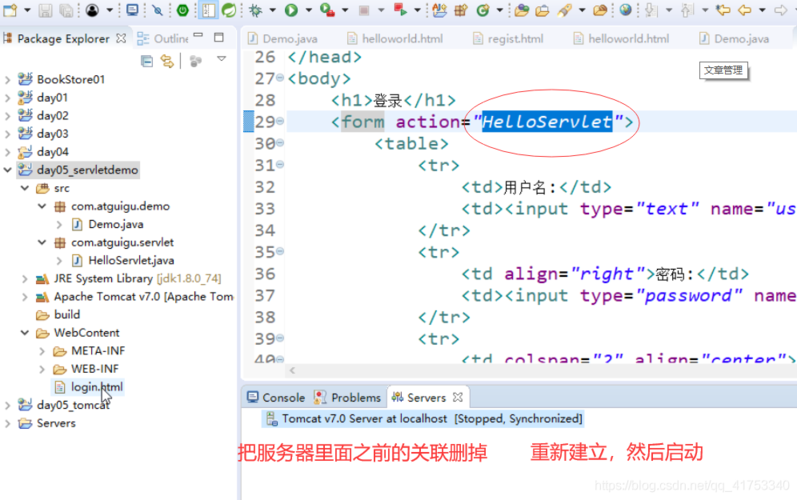This screenshot has height=500, width=797.
Task: Click the highlighted HelloServlet text in editor
Action: (x=547, y=122)
